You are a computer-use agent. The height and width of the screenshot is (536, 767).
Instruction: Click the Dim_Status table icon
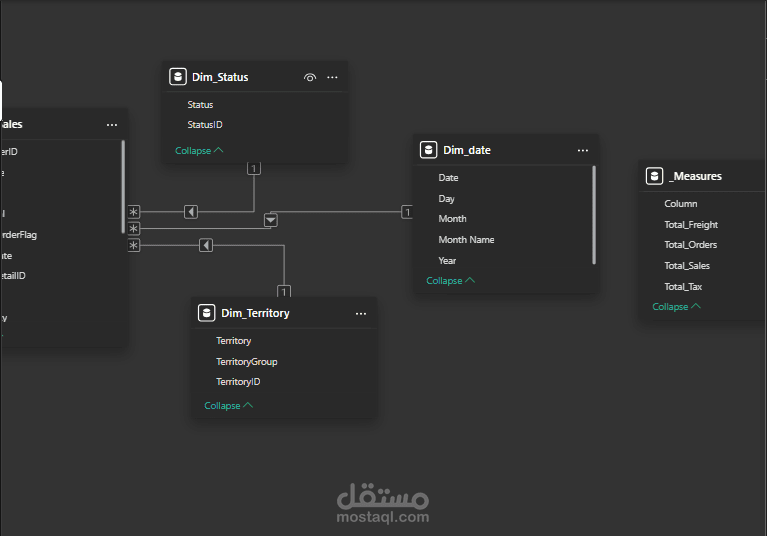click(x=178, y=77)
